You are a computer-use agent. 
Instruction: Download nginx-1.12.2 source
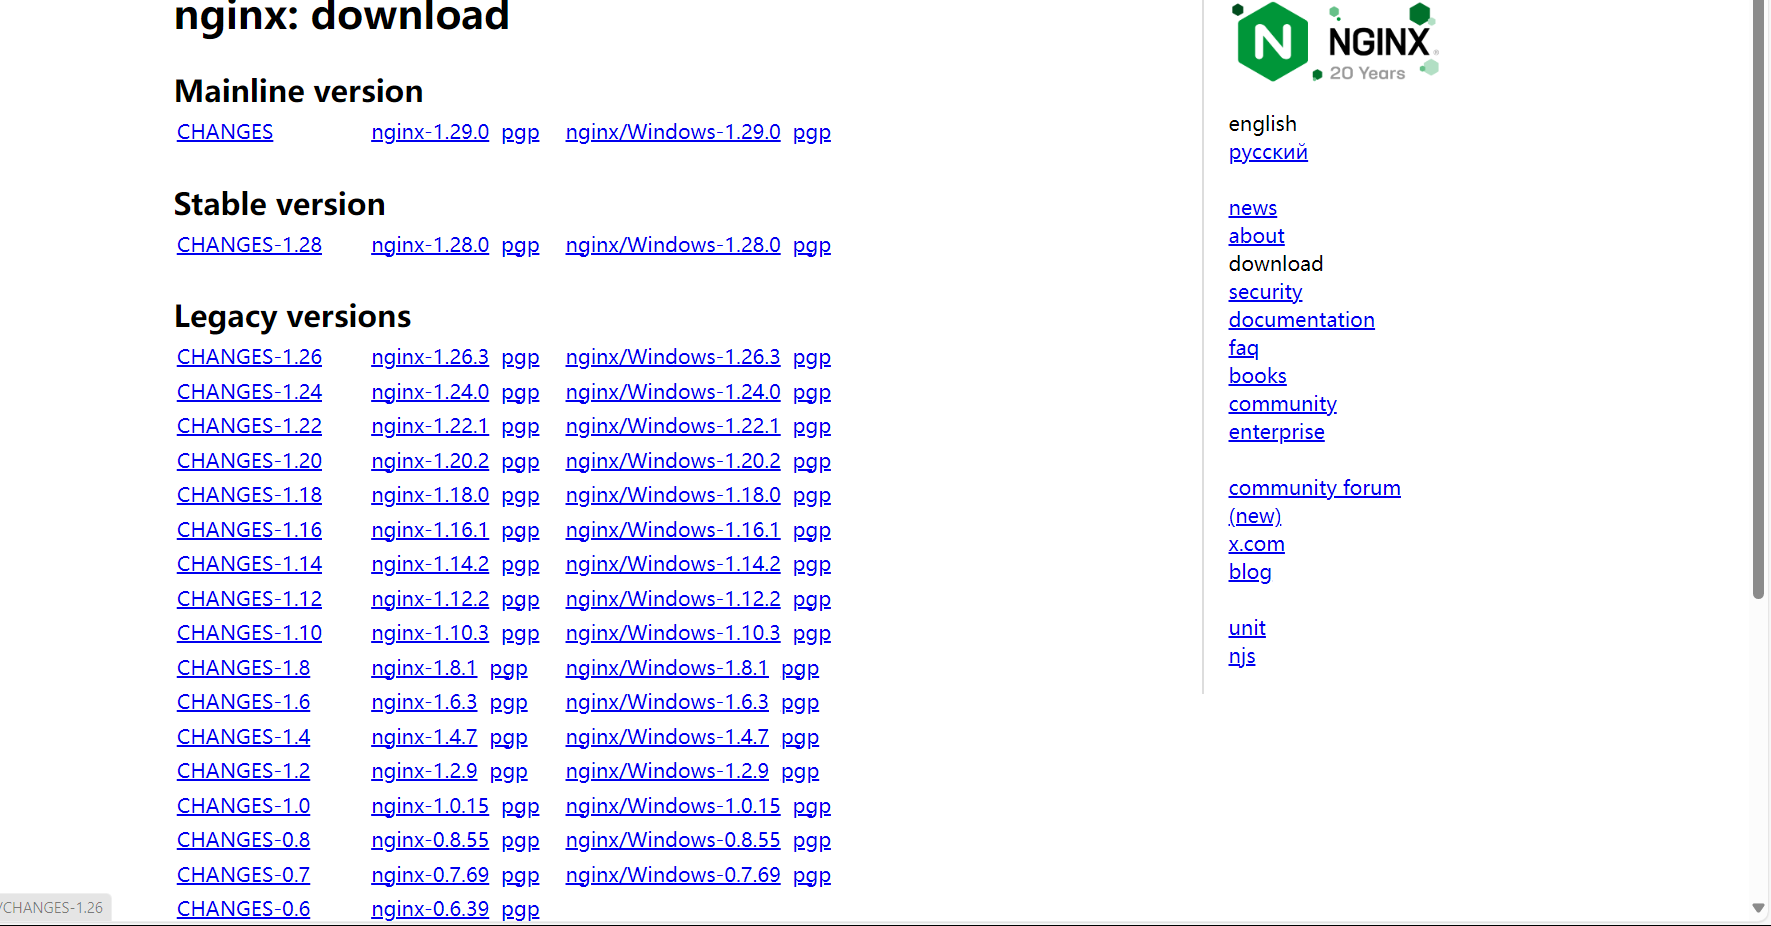click(x=430, y=599)
